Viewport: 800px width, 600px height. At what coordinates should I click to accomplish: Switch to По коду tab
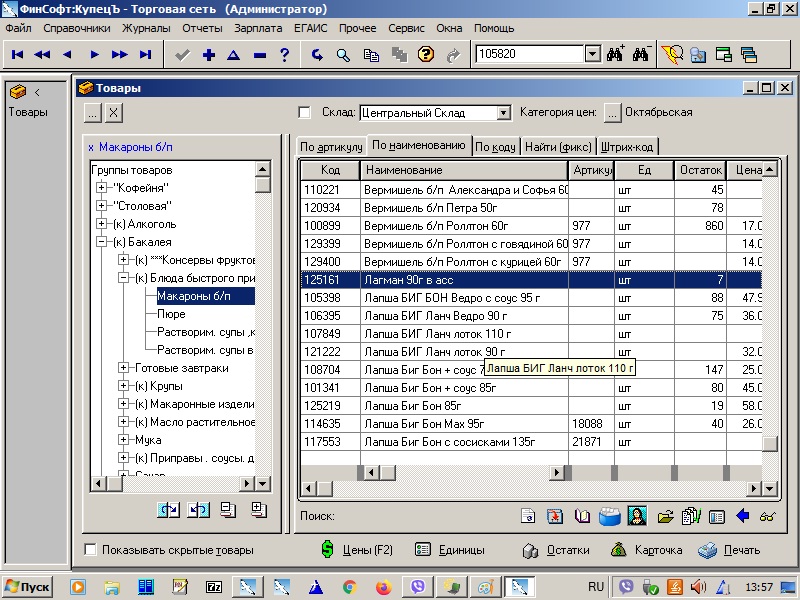(495, 147)
